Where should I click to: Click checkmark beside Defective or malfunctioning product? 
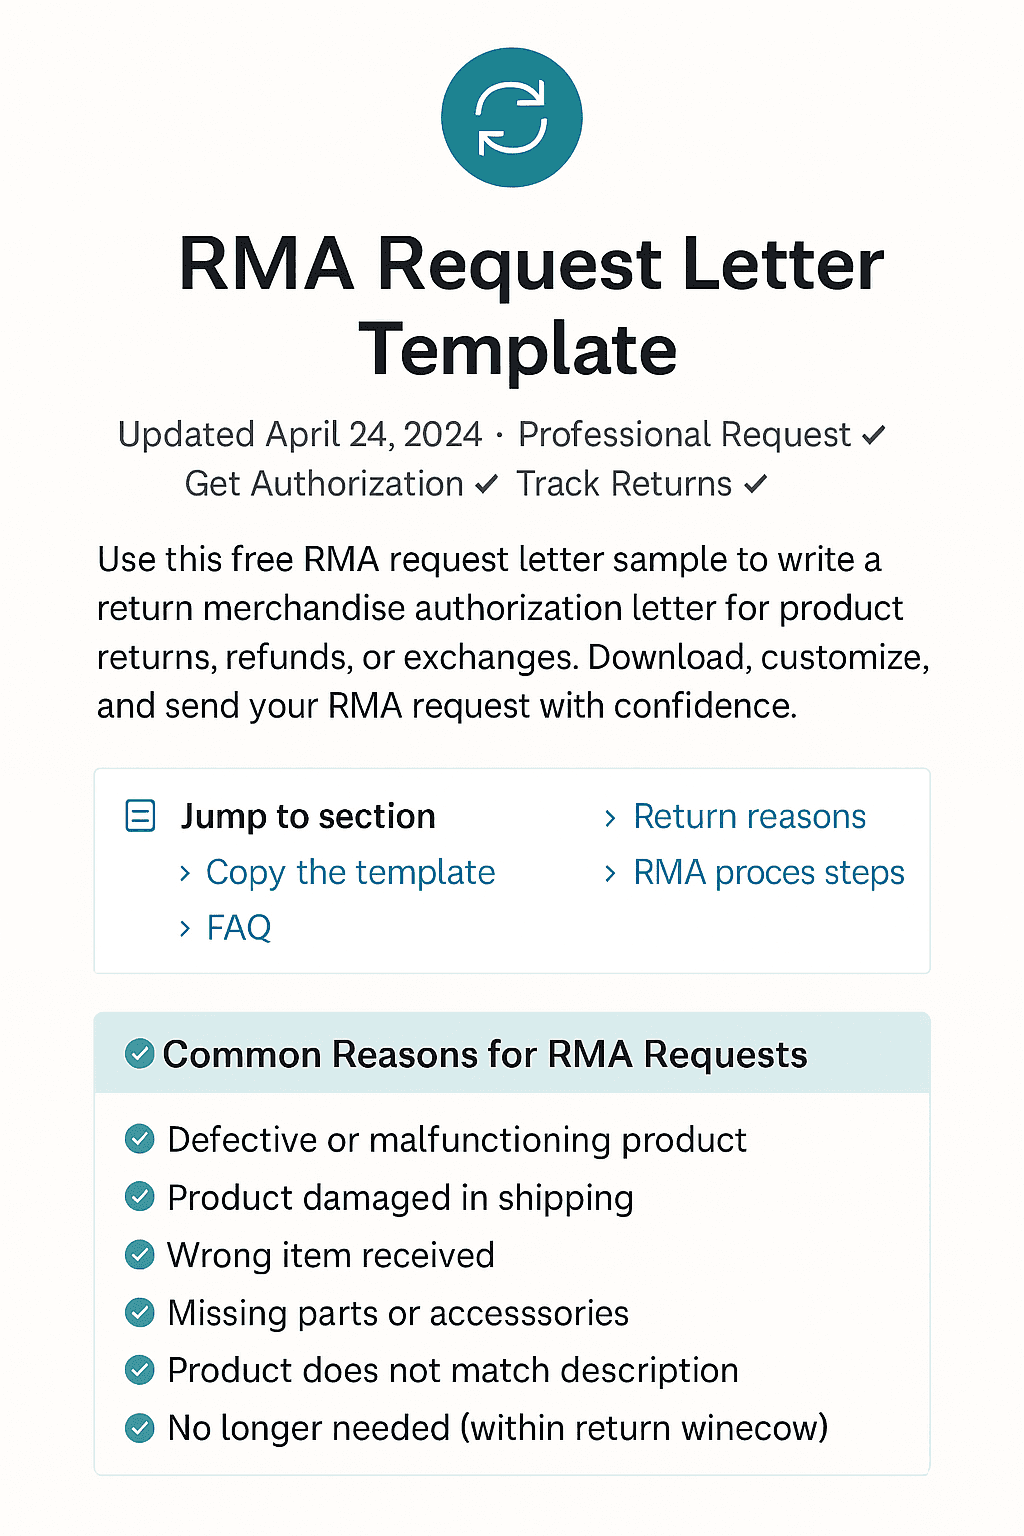click(x=139, y=1139)
